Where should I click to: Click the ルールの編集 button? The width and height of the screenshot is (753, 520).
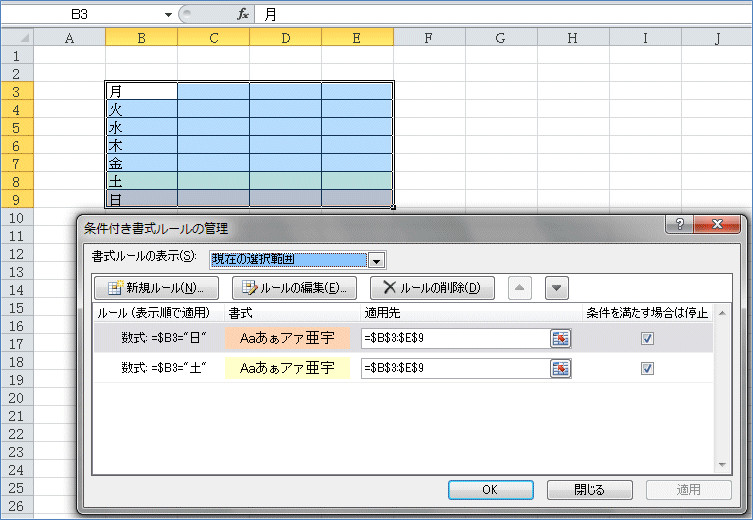click(294, 288)
